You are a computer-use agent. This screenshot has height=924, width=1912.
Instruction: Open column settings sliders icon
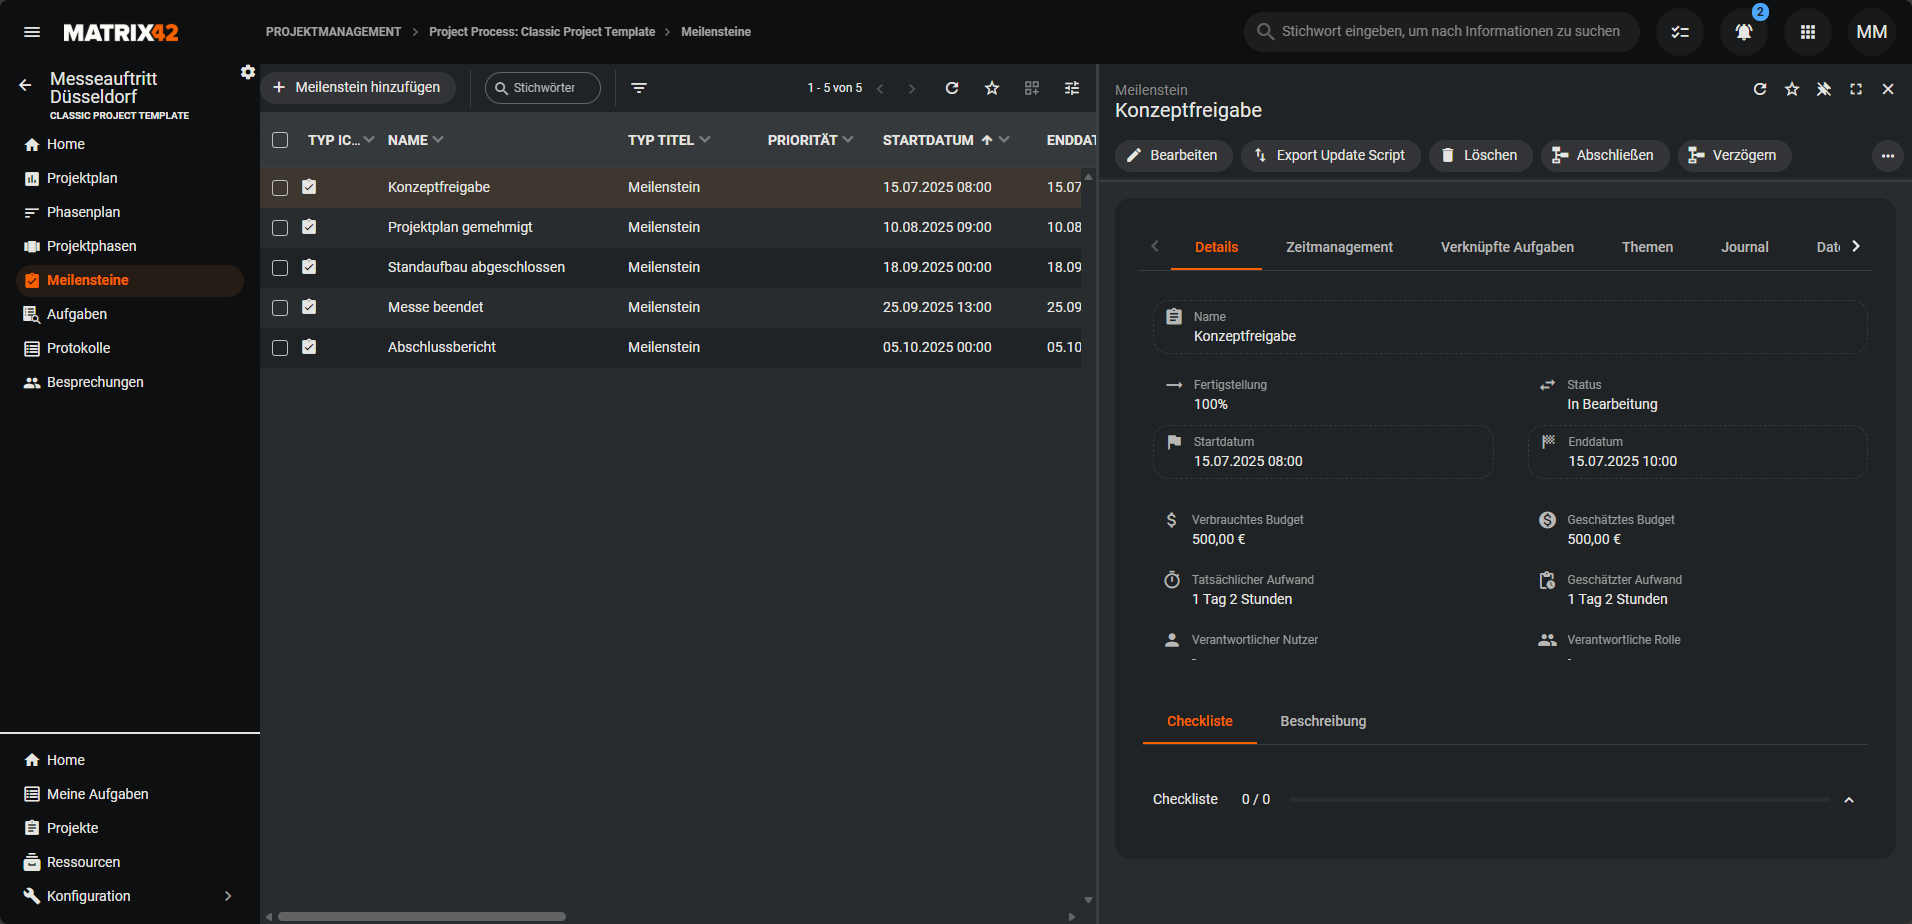coord(1072,88)
